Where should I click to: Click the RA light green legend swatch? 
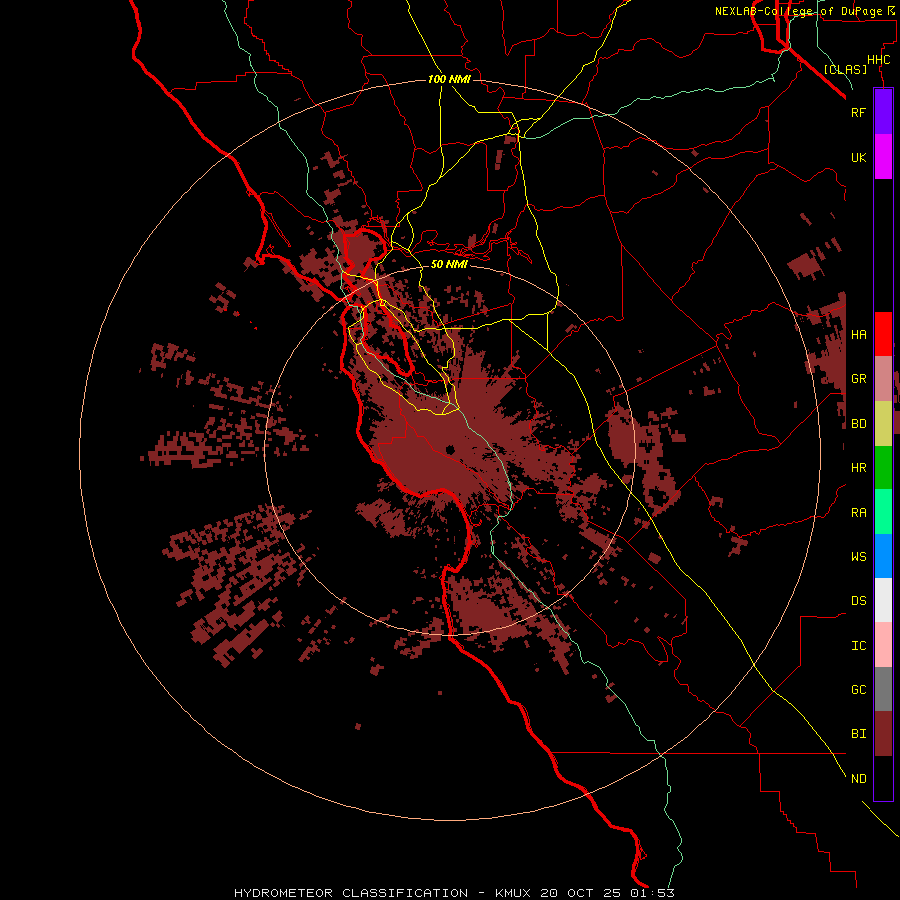(883, 512)
